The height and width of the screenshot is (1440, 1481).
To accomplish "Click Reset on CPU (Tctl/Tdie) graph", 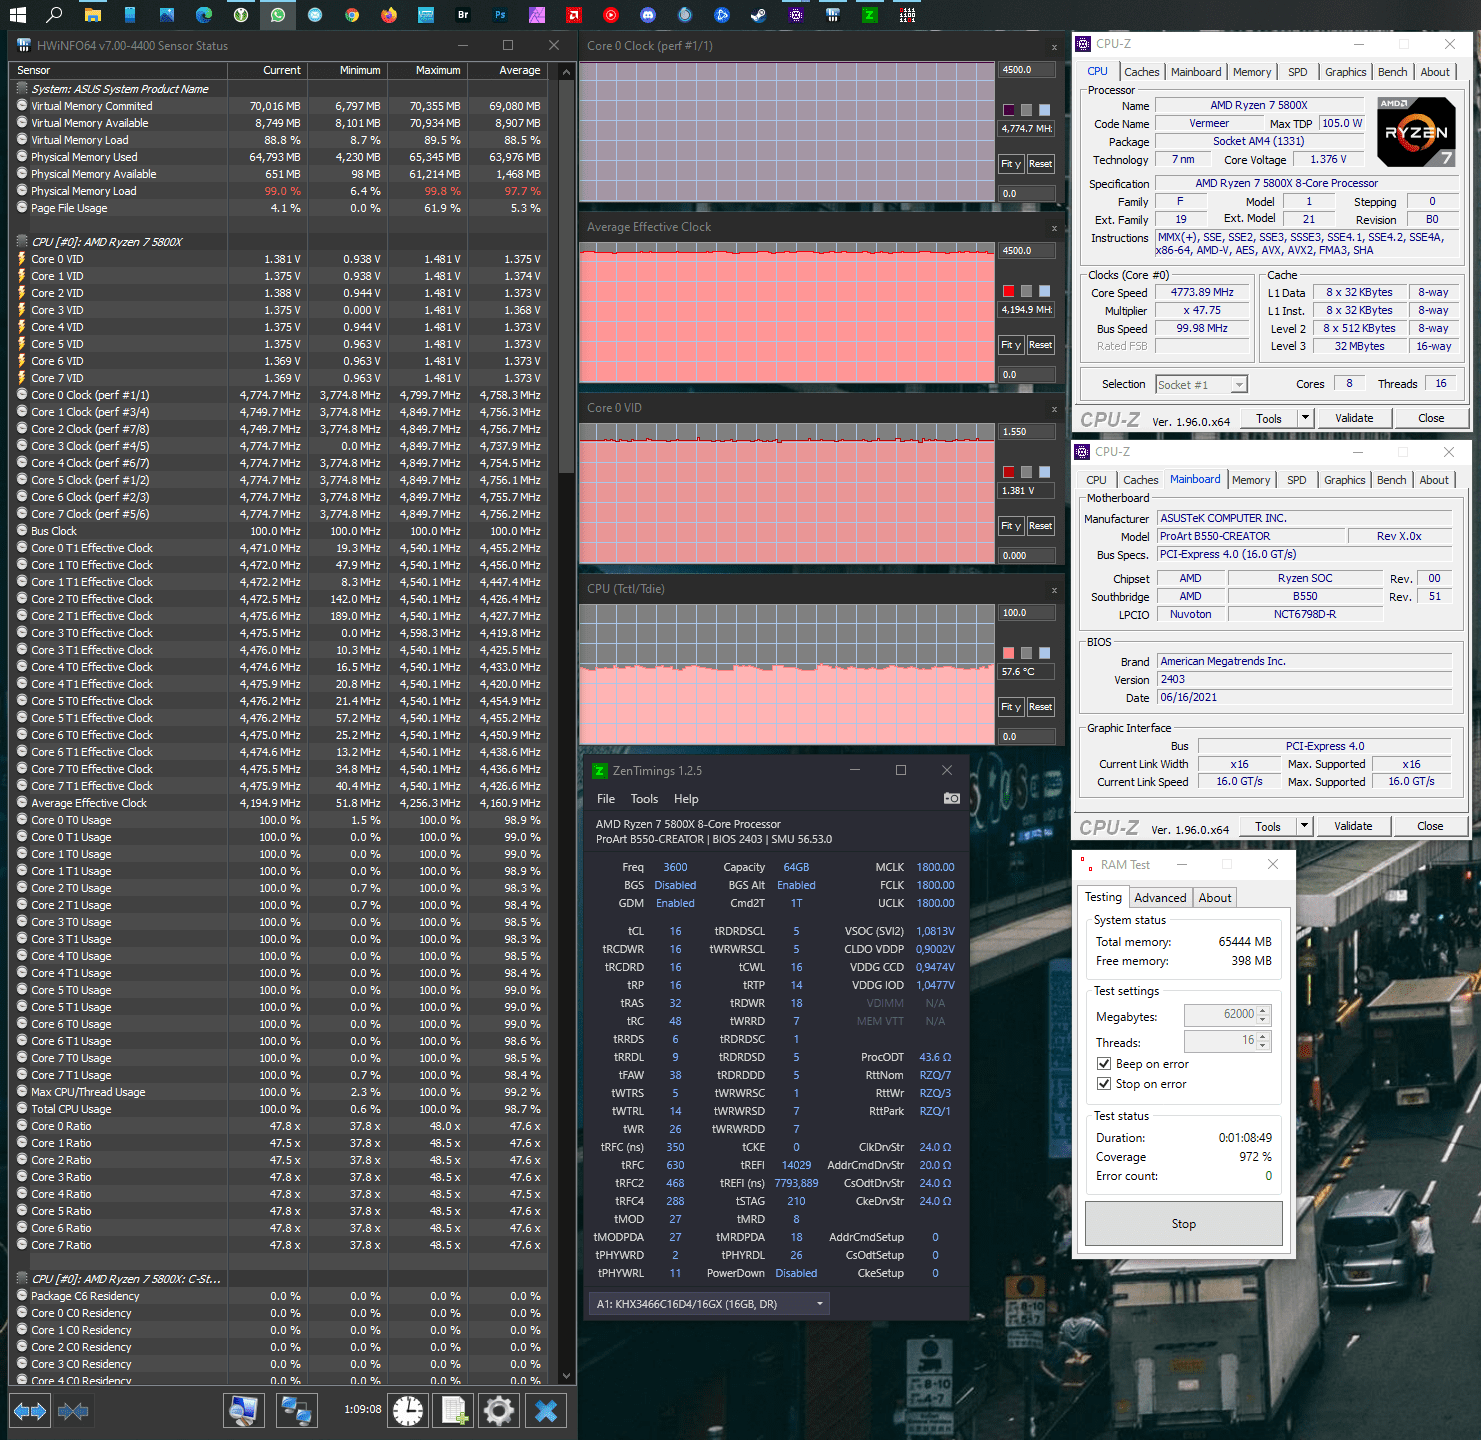I will pos(1040,707).
